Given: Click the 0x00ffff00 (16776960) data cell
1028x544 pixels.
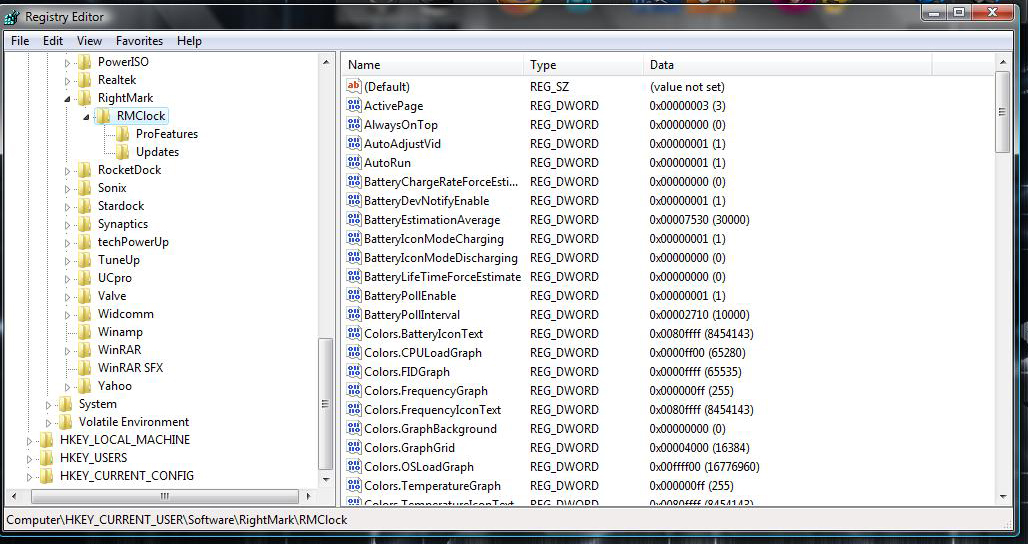Looking at the screenshot, I should point(704,467).
